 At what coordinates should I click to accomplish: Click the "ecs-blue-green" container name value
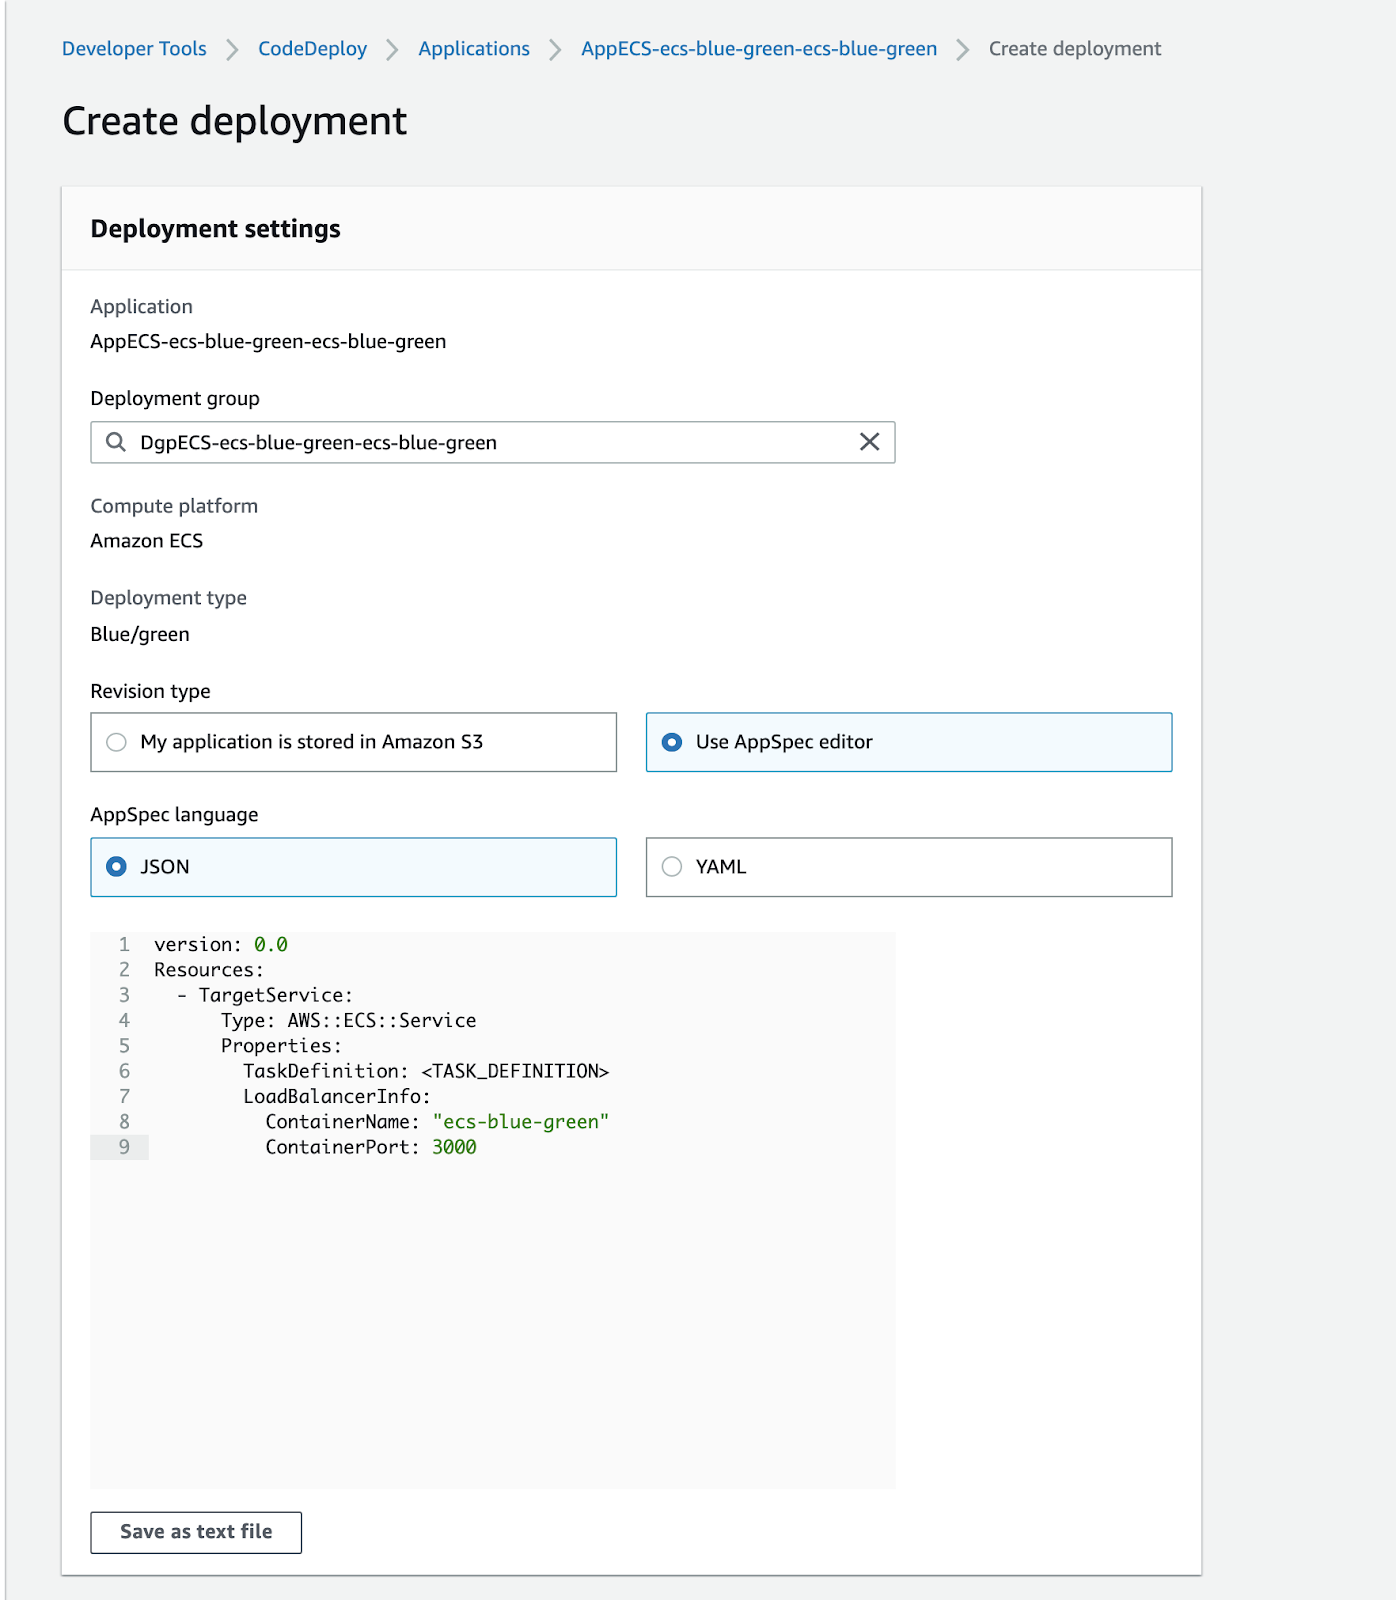tap(521, 1122)
